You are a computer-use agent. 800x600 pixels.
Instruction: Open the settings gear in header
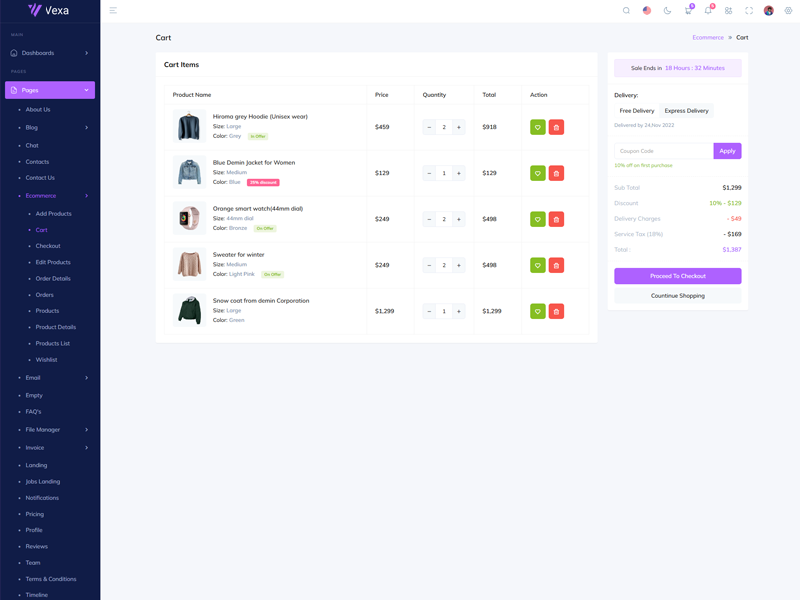click(x=788, y=11)
